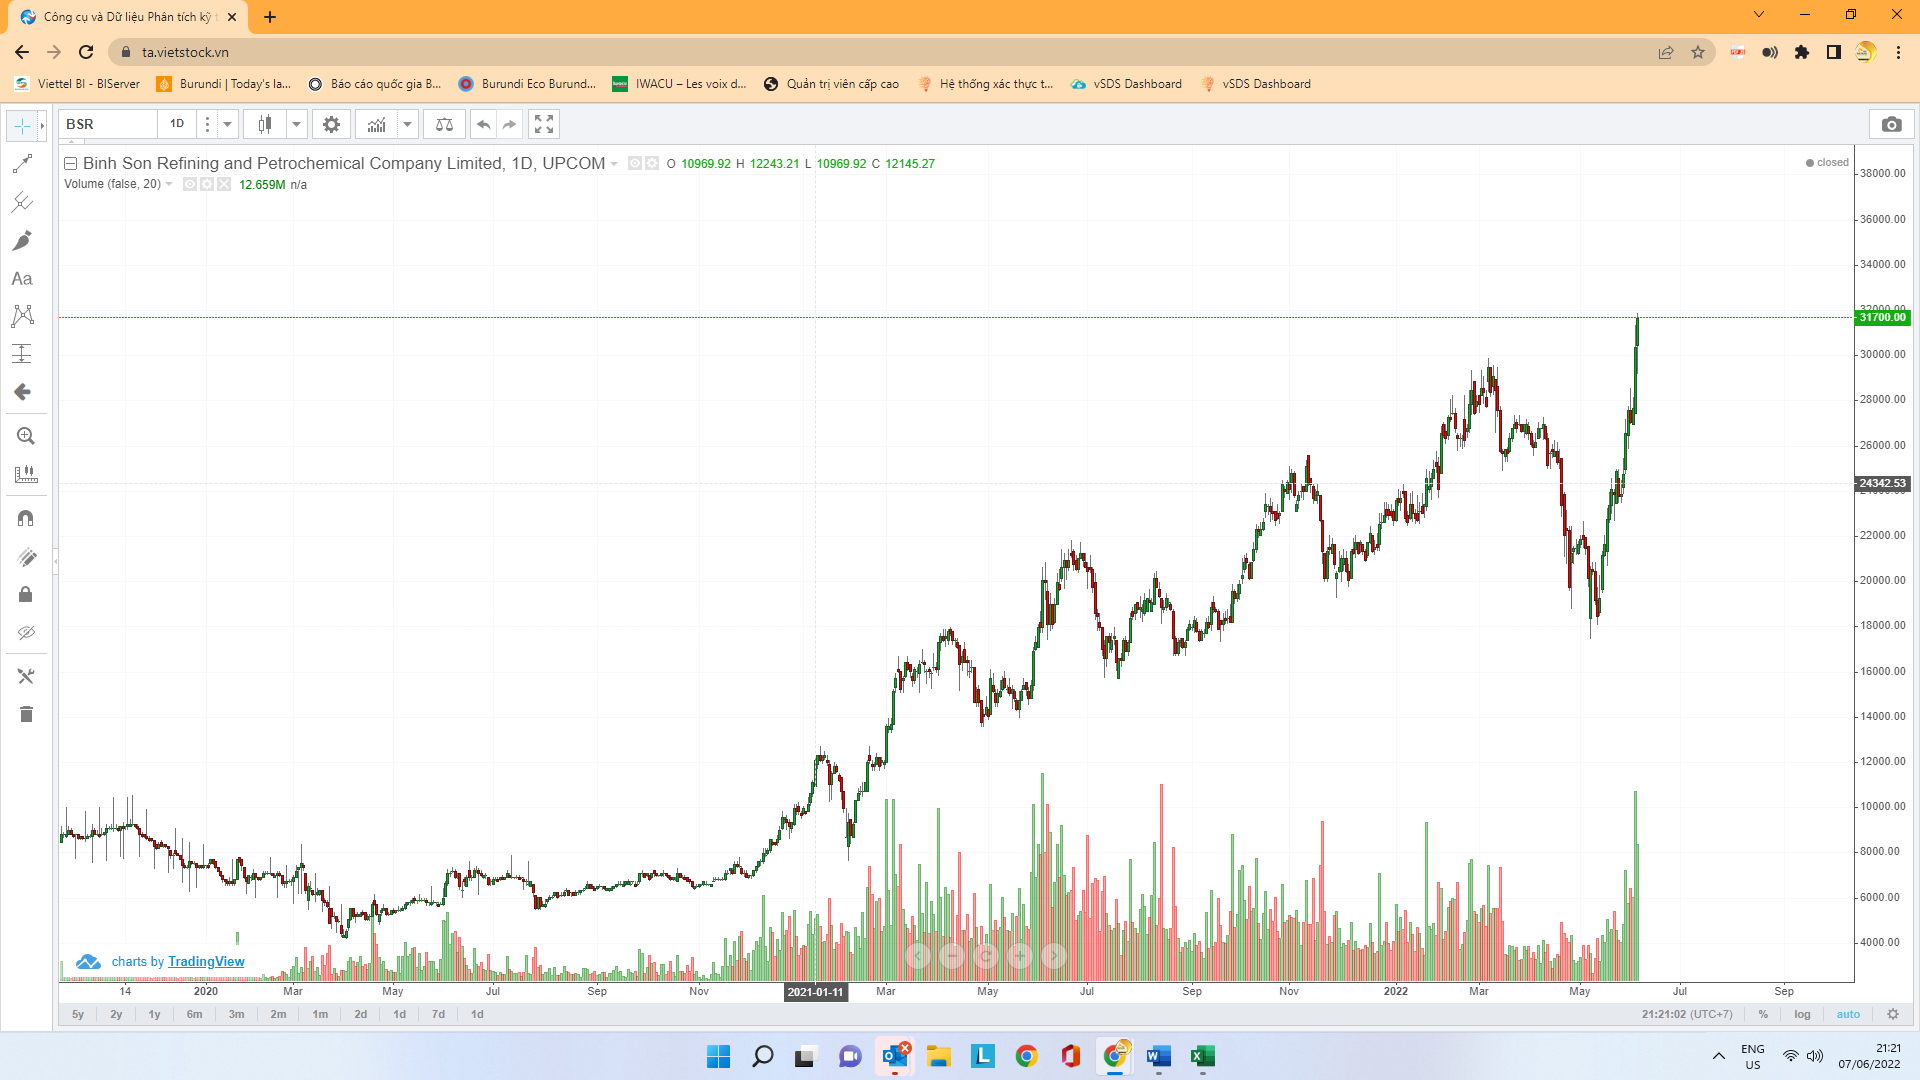Undo the last chart action

[484, 124]
